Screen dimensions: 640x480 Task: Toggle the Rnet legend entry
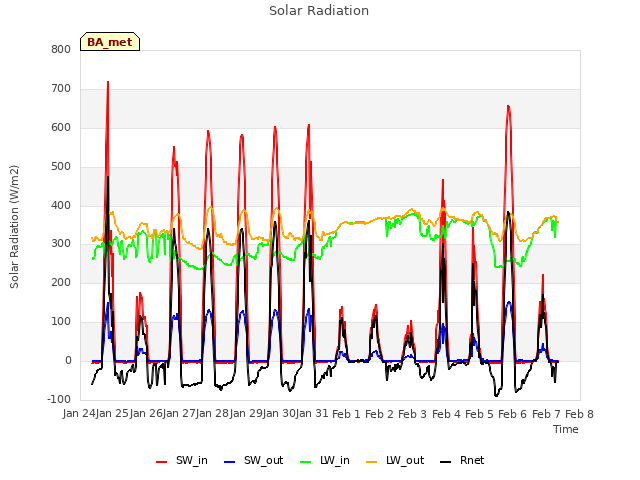pyautogui.click(x=462, y=461)
